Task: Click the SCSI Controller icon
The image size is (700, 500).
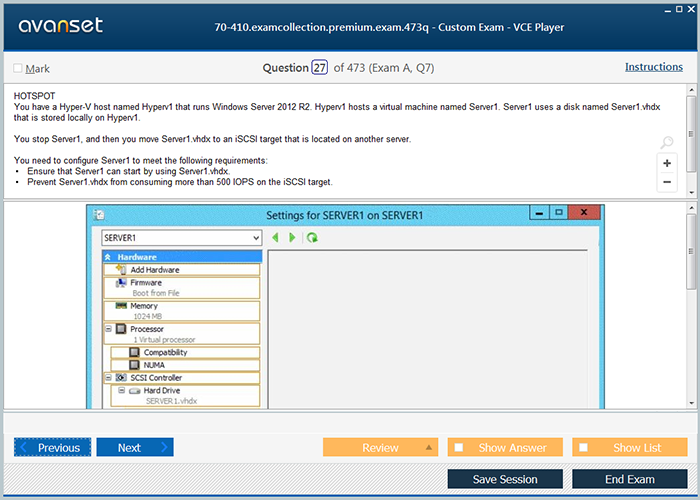Action: 121,378
